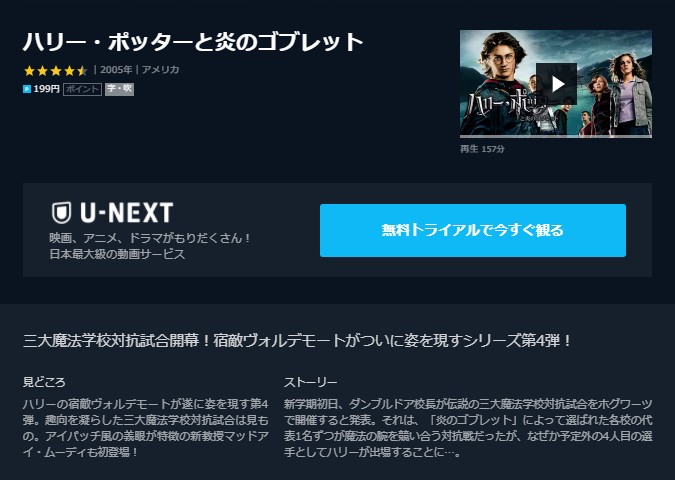This screenshot has height=480, width=675.
Task: Click the ポイント badge
Action: tap(82, 90)
